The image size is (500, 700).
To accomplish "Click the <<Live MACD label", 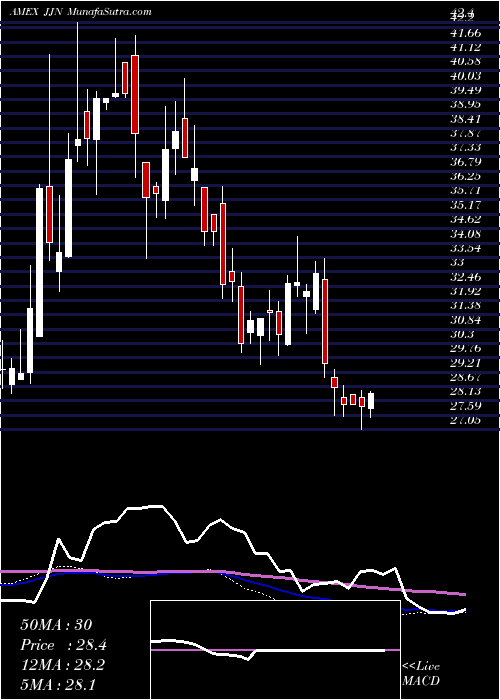I will pos(421,673).
